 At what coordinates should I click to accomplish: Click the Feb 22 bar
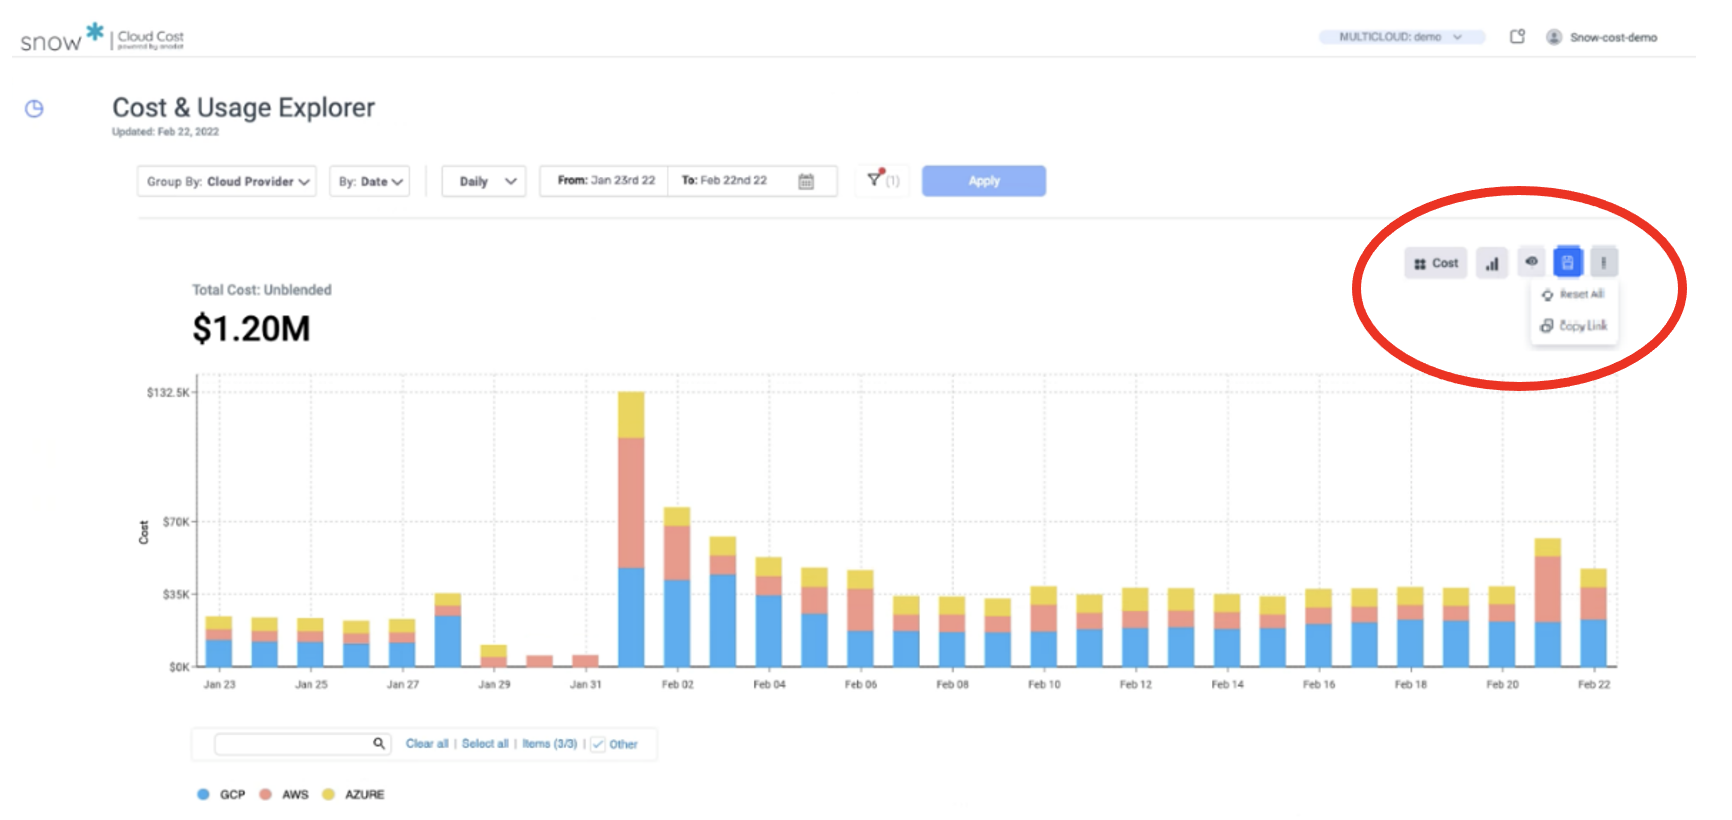[1593, 618]
